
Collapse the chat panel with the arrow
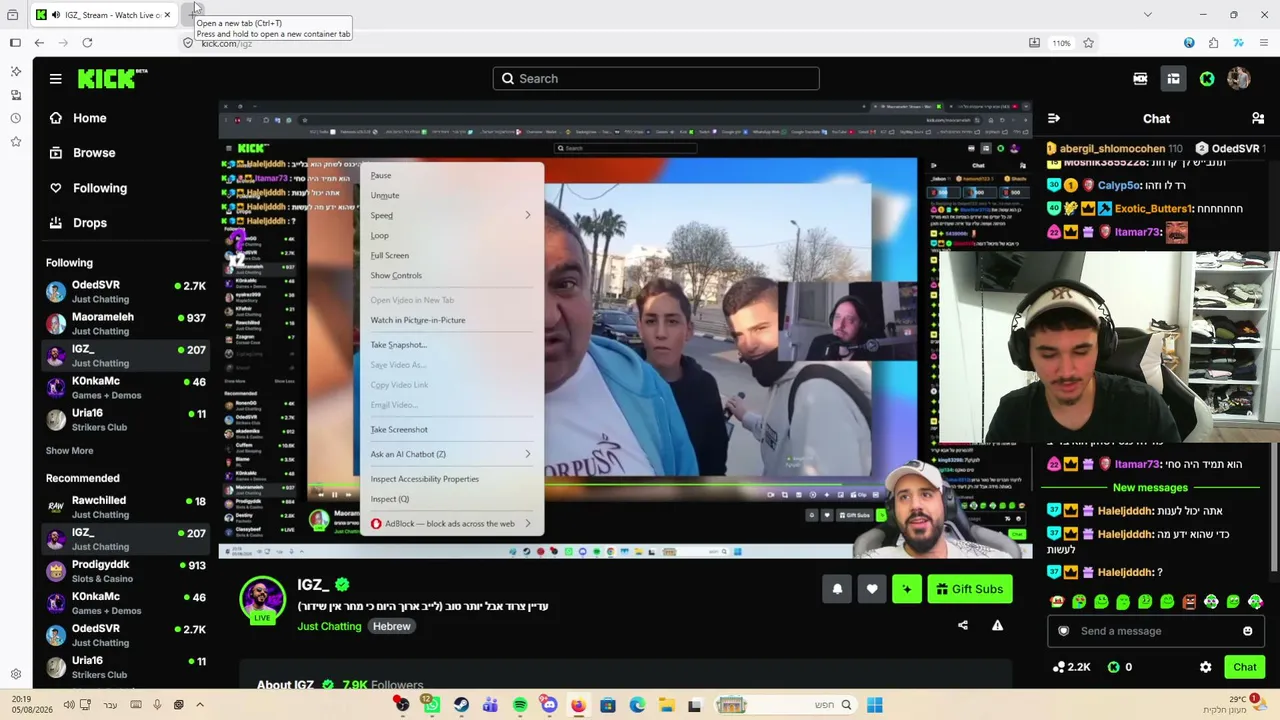(x=1053, y=118)
